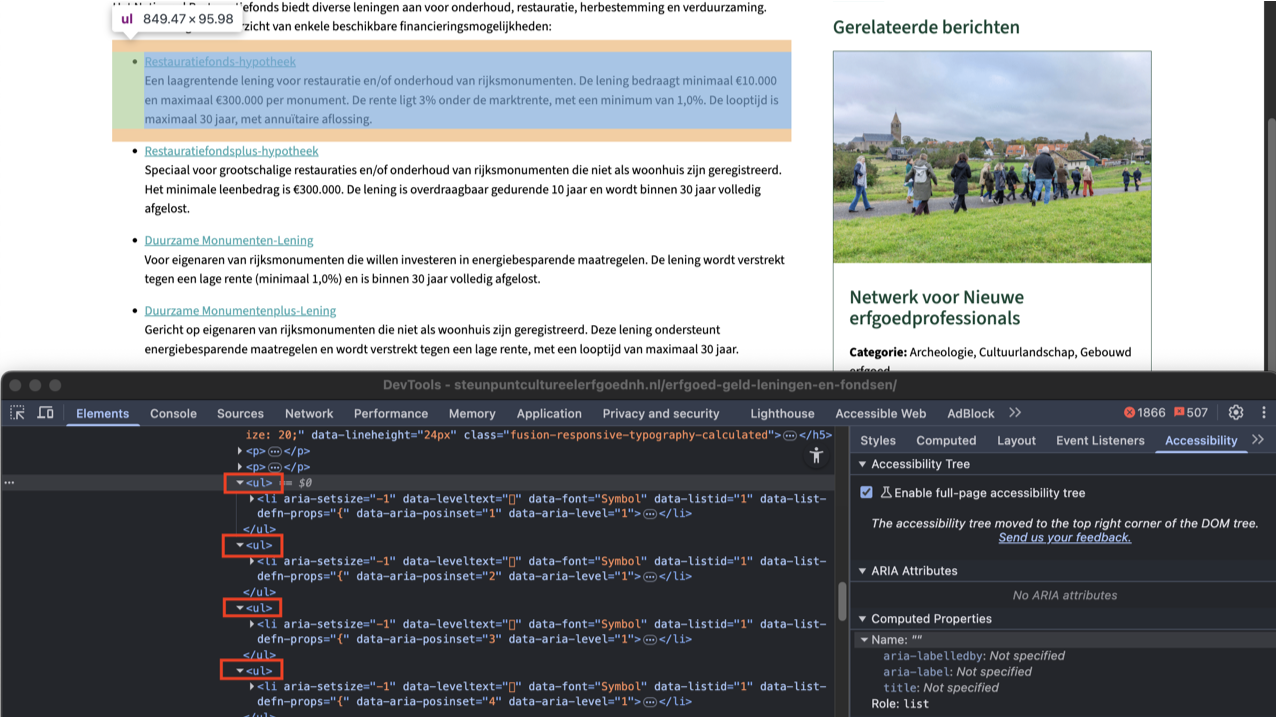Uncheck Enable full-page accessibility tree
The width and height of the screenshot is (1277, 717).
pos(867,493)
